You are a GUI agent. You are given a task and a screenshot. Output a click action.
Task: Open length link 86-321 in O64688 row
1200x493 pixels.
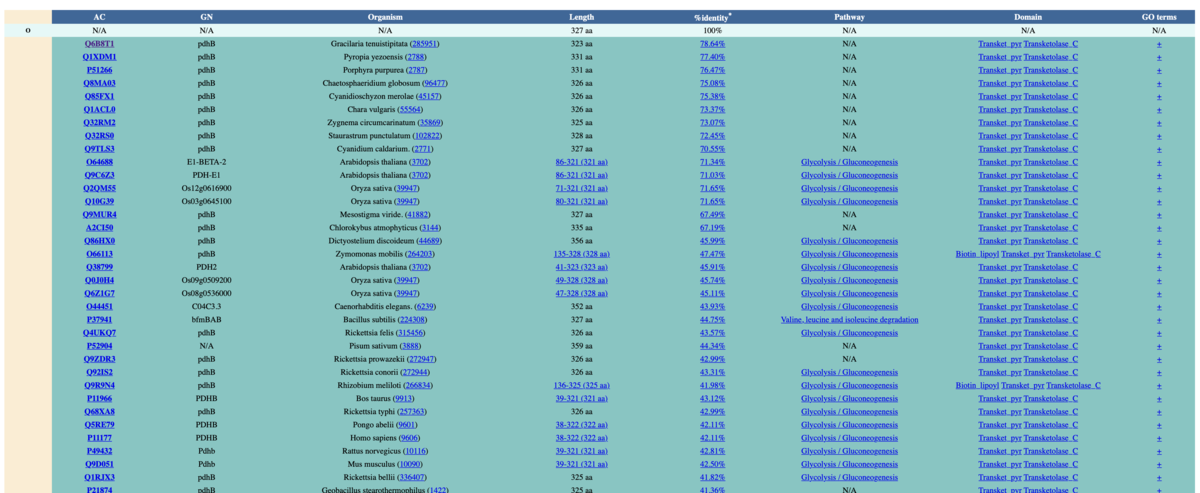click(582, 162)
